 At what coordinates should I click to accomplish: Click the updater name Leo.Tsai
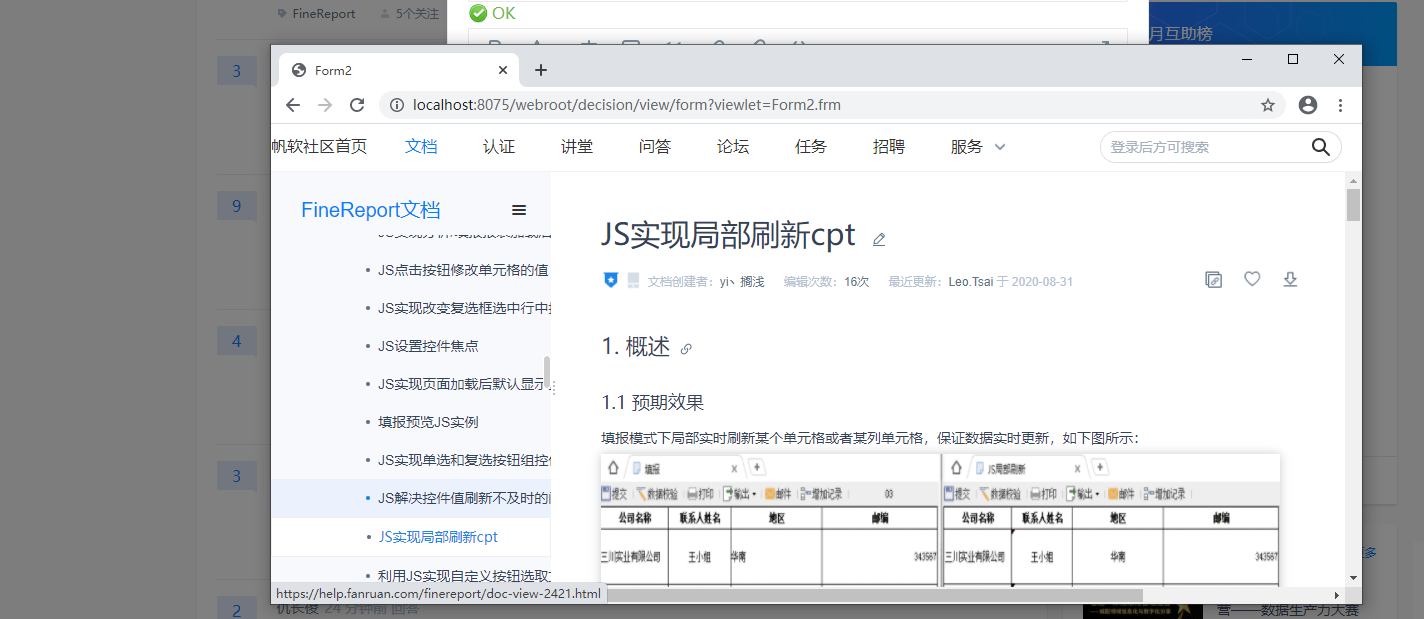pos(970,282)
